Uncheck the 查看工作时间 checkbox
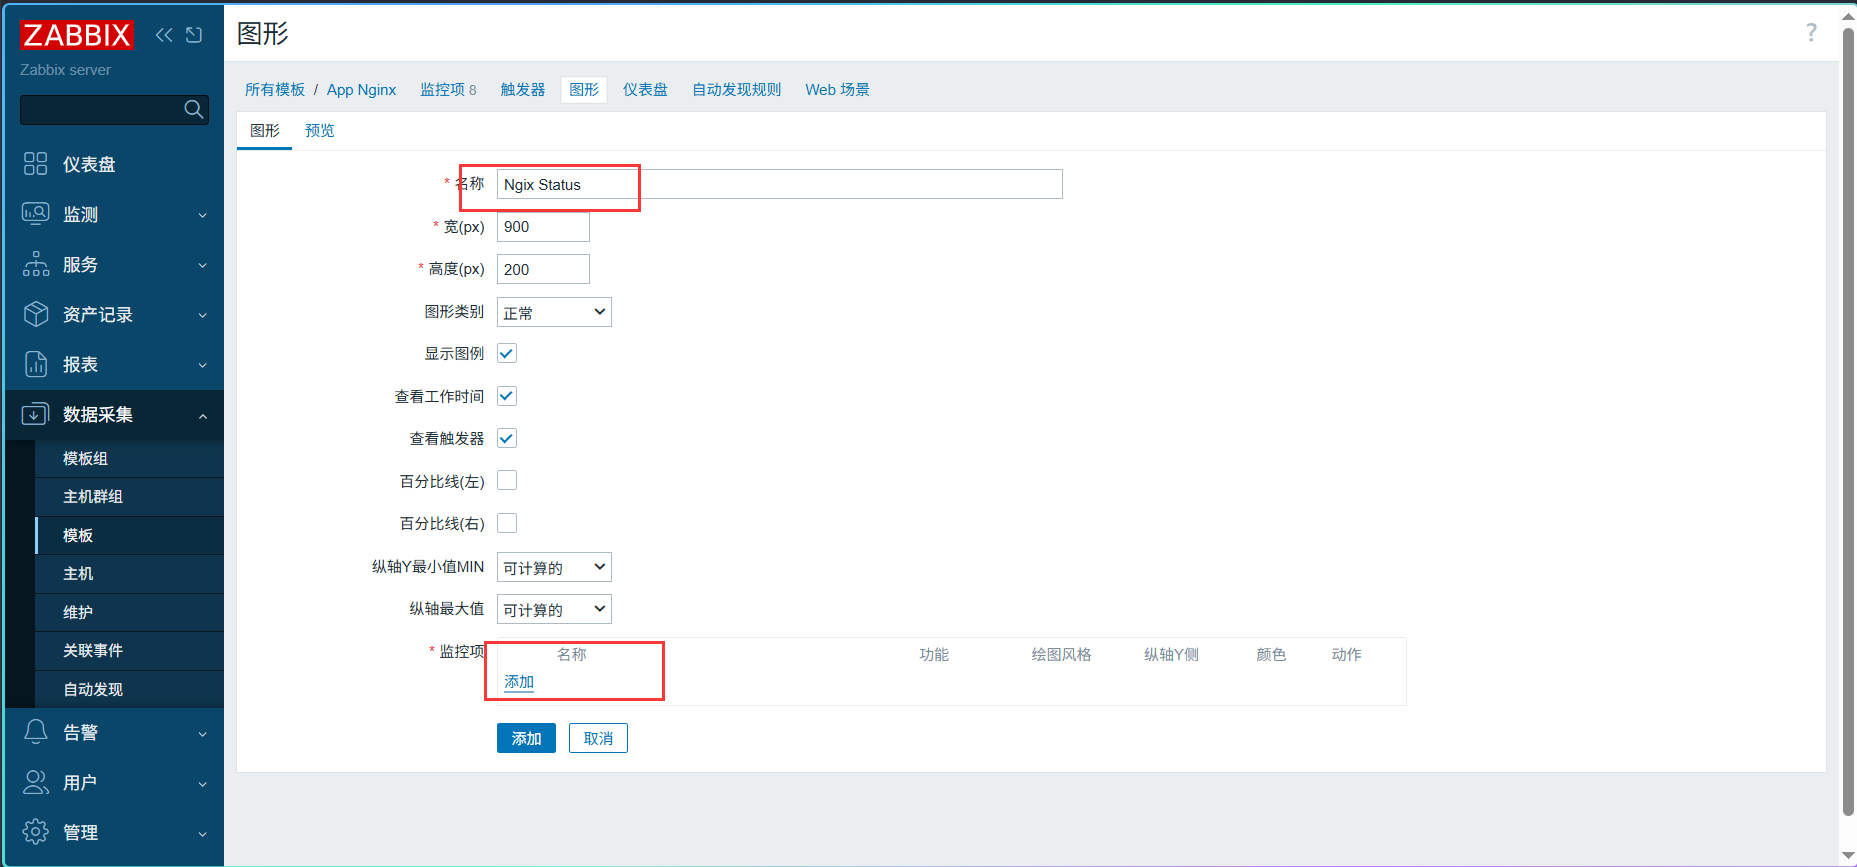 click(507, 396)
